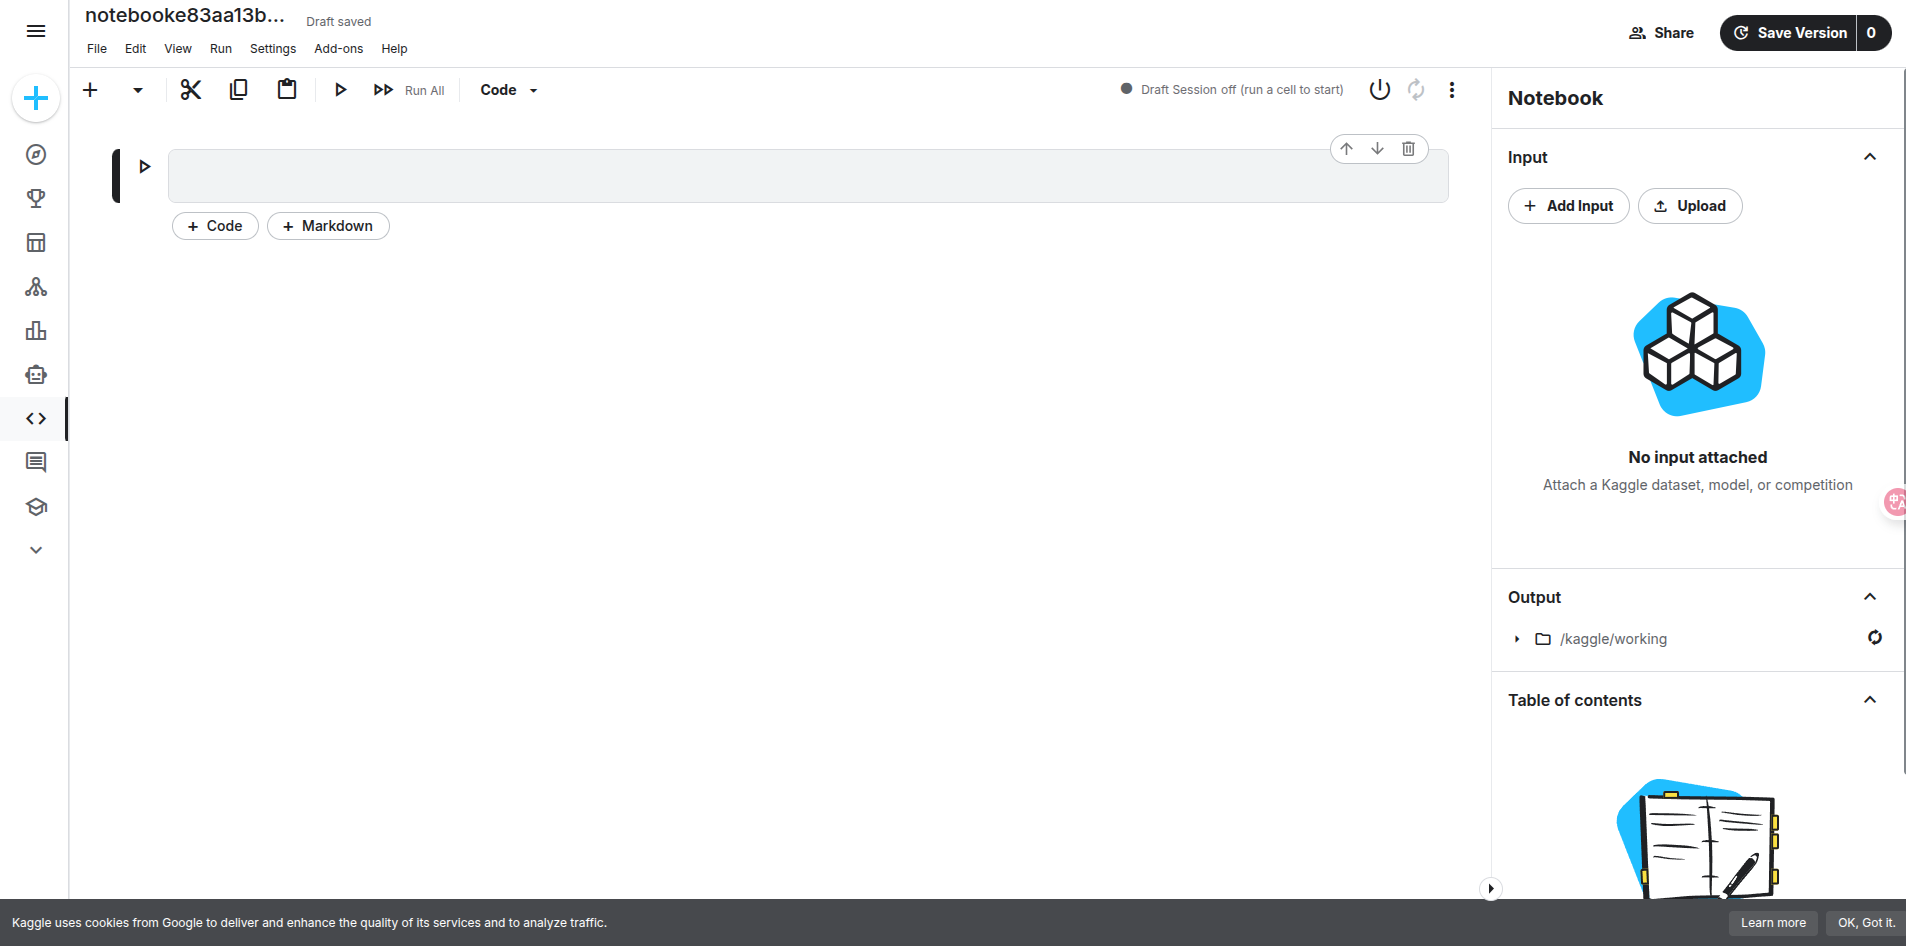1906x946 pixels.
Task: Select the Datasets icon in left sidebar
Action: (35, 242)
